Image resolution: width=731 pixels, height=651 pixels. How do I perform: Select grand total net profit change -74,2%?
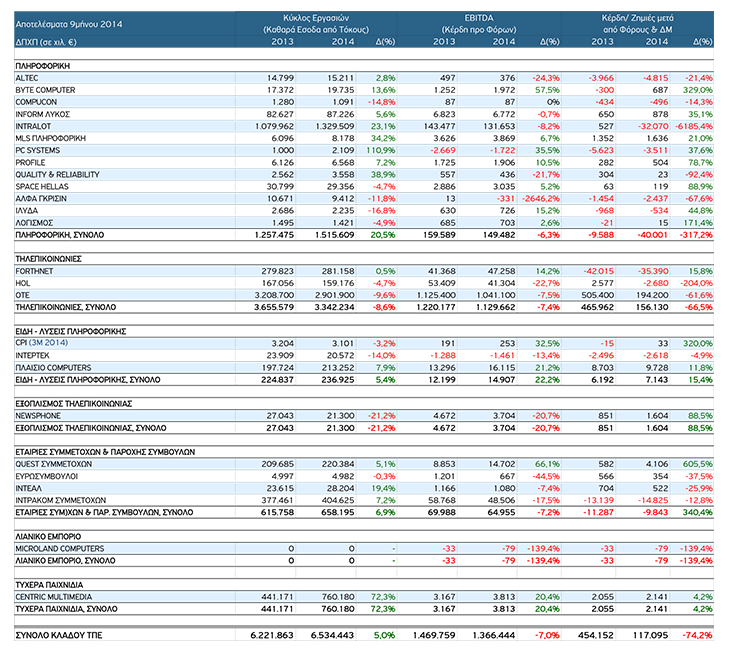[x=697, y=635]
